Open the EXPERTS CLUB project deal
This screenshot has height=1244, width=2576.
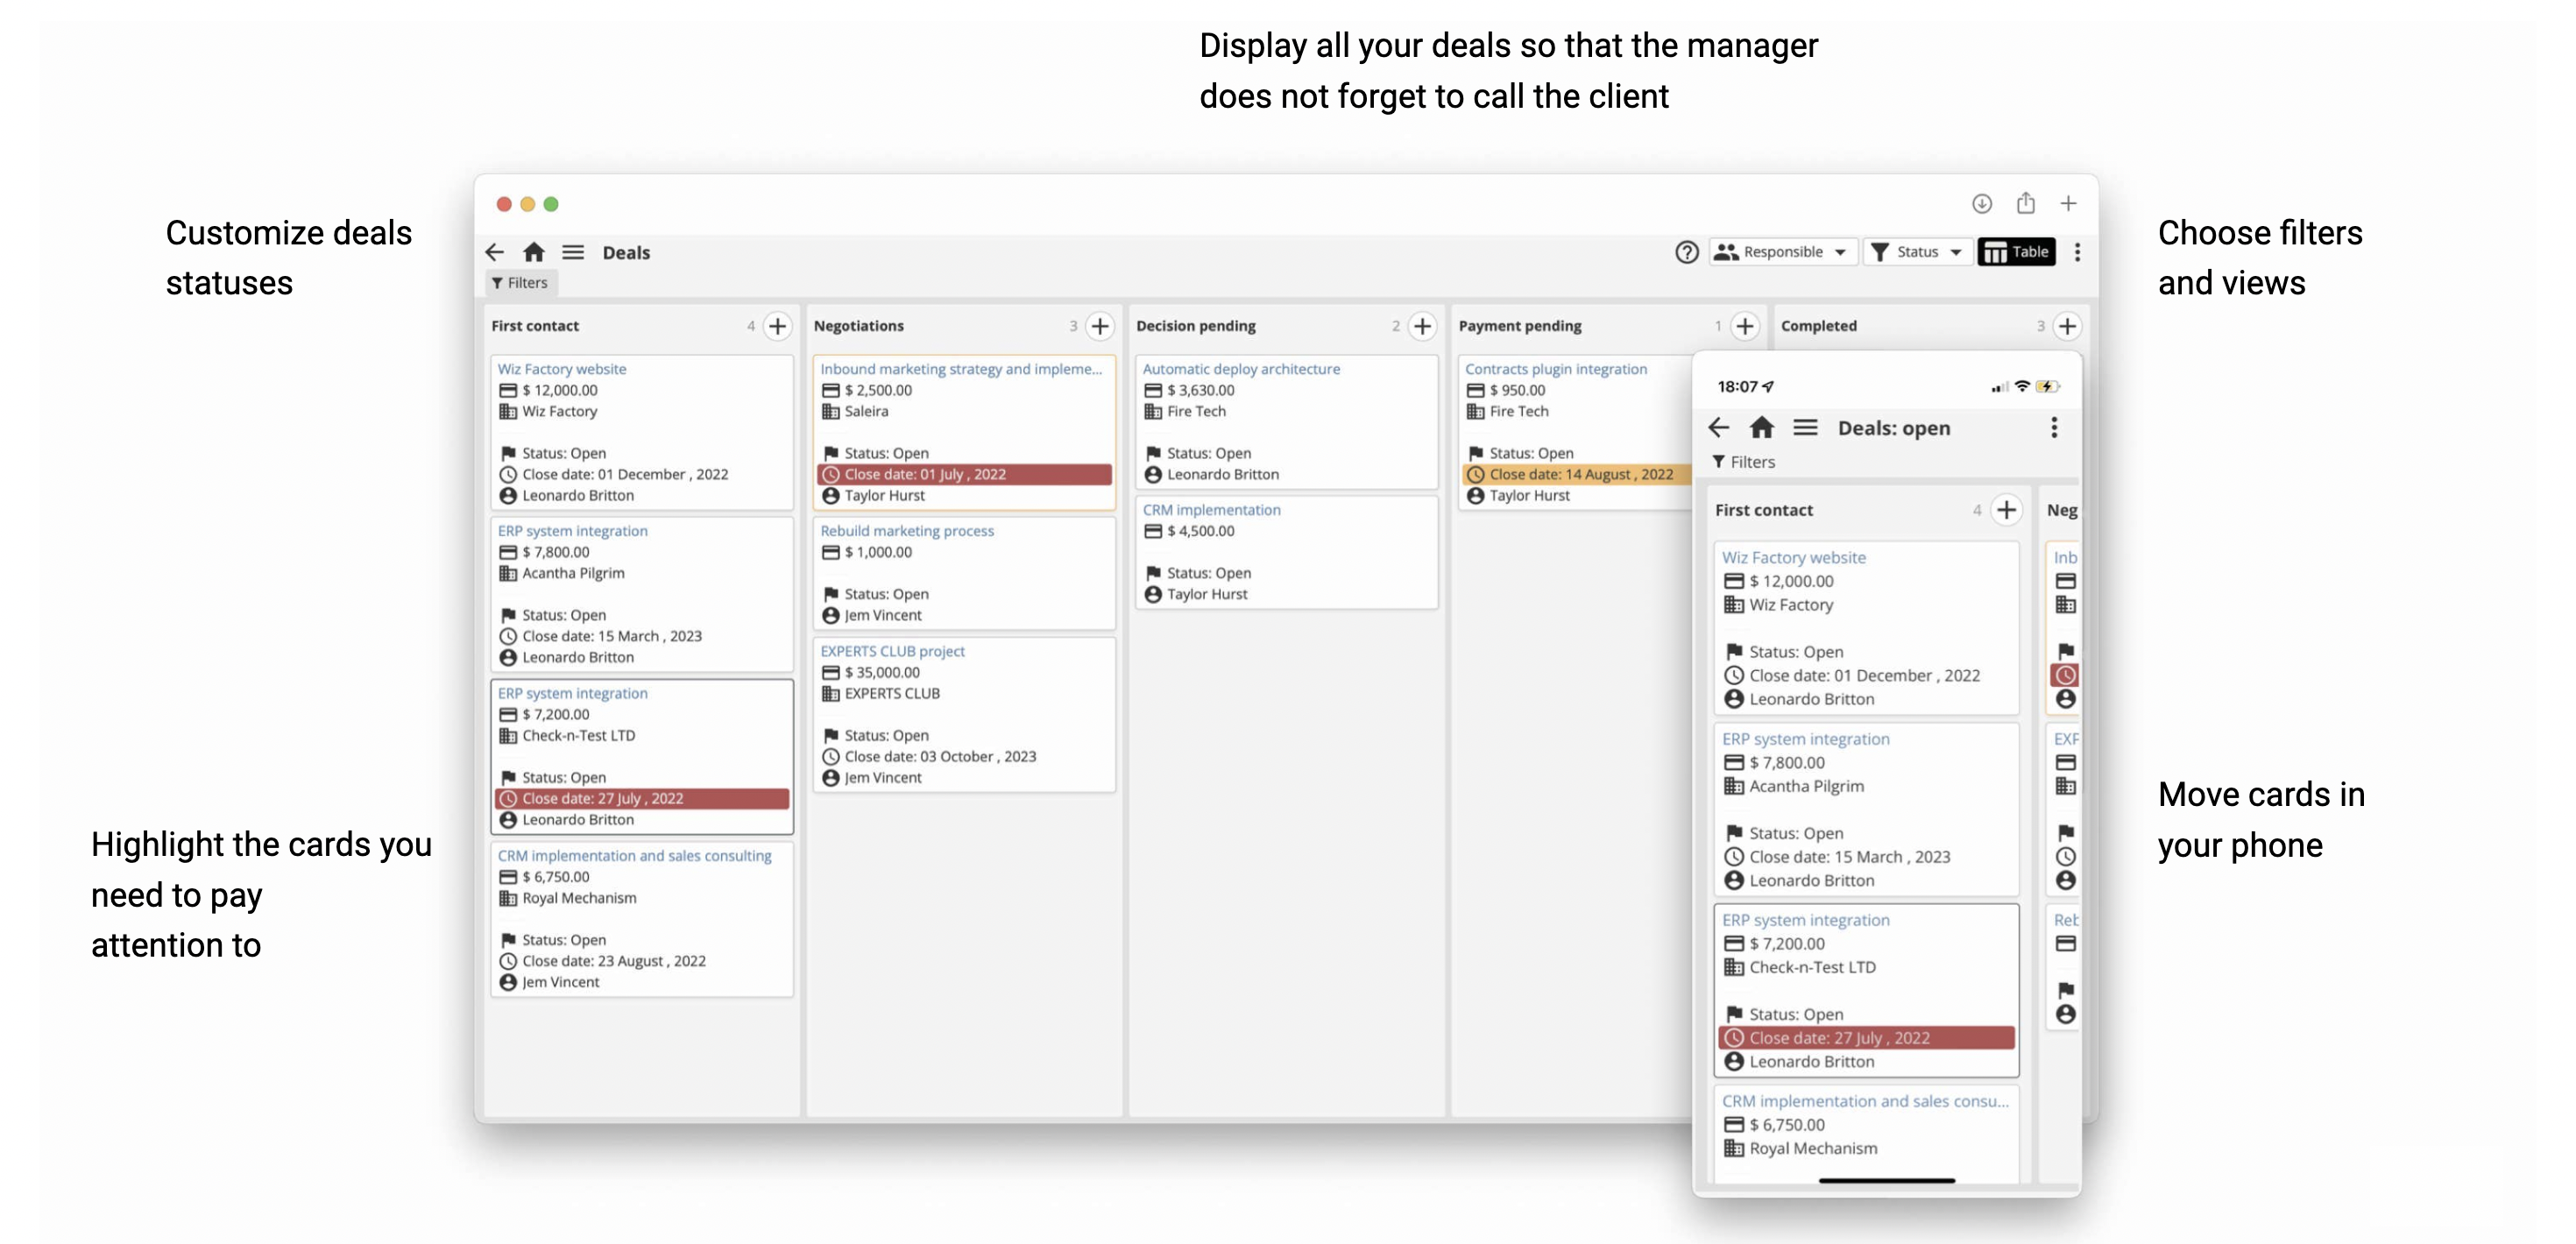892,651
